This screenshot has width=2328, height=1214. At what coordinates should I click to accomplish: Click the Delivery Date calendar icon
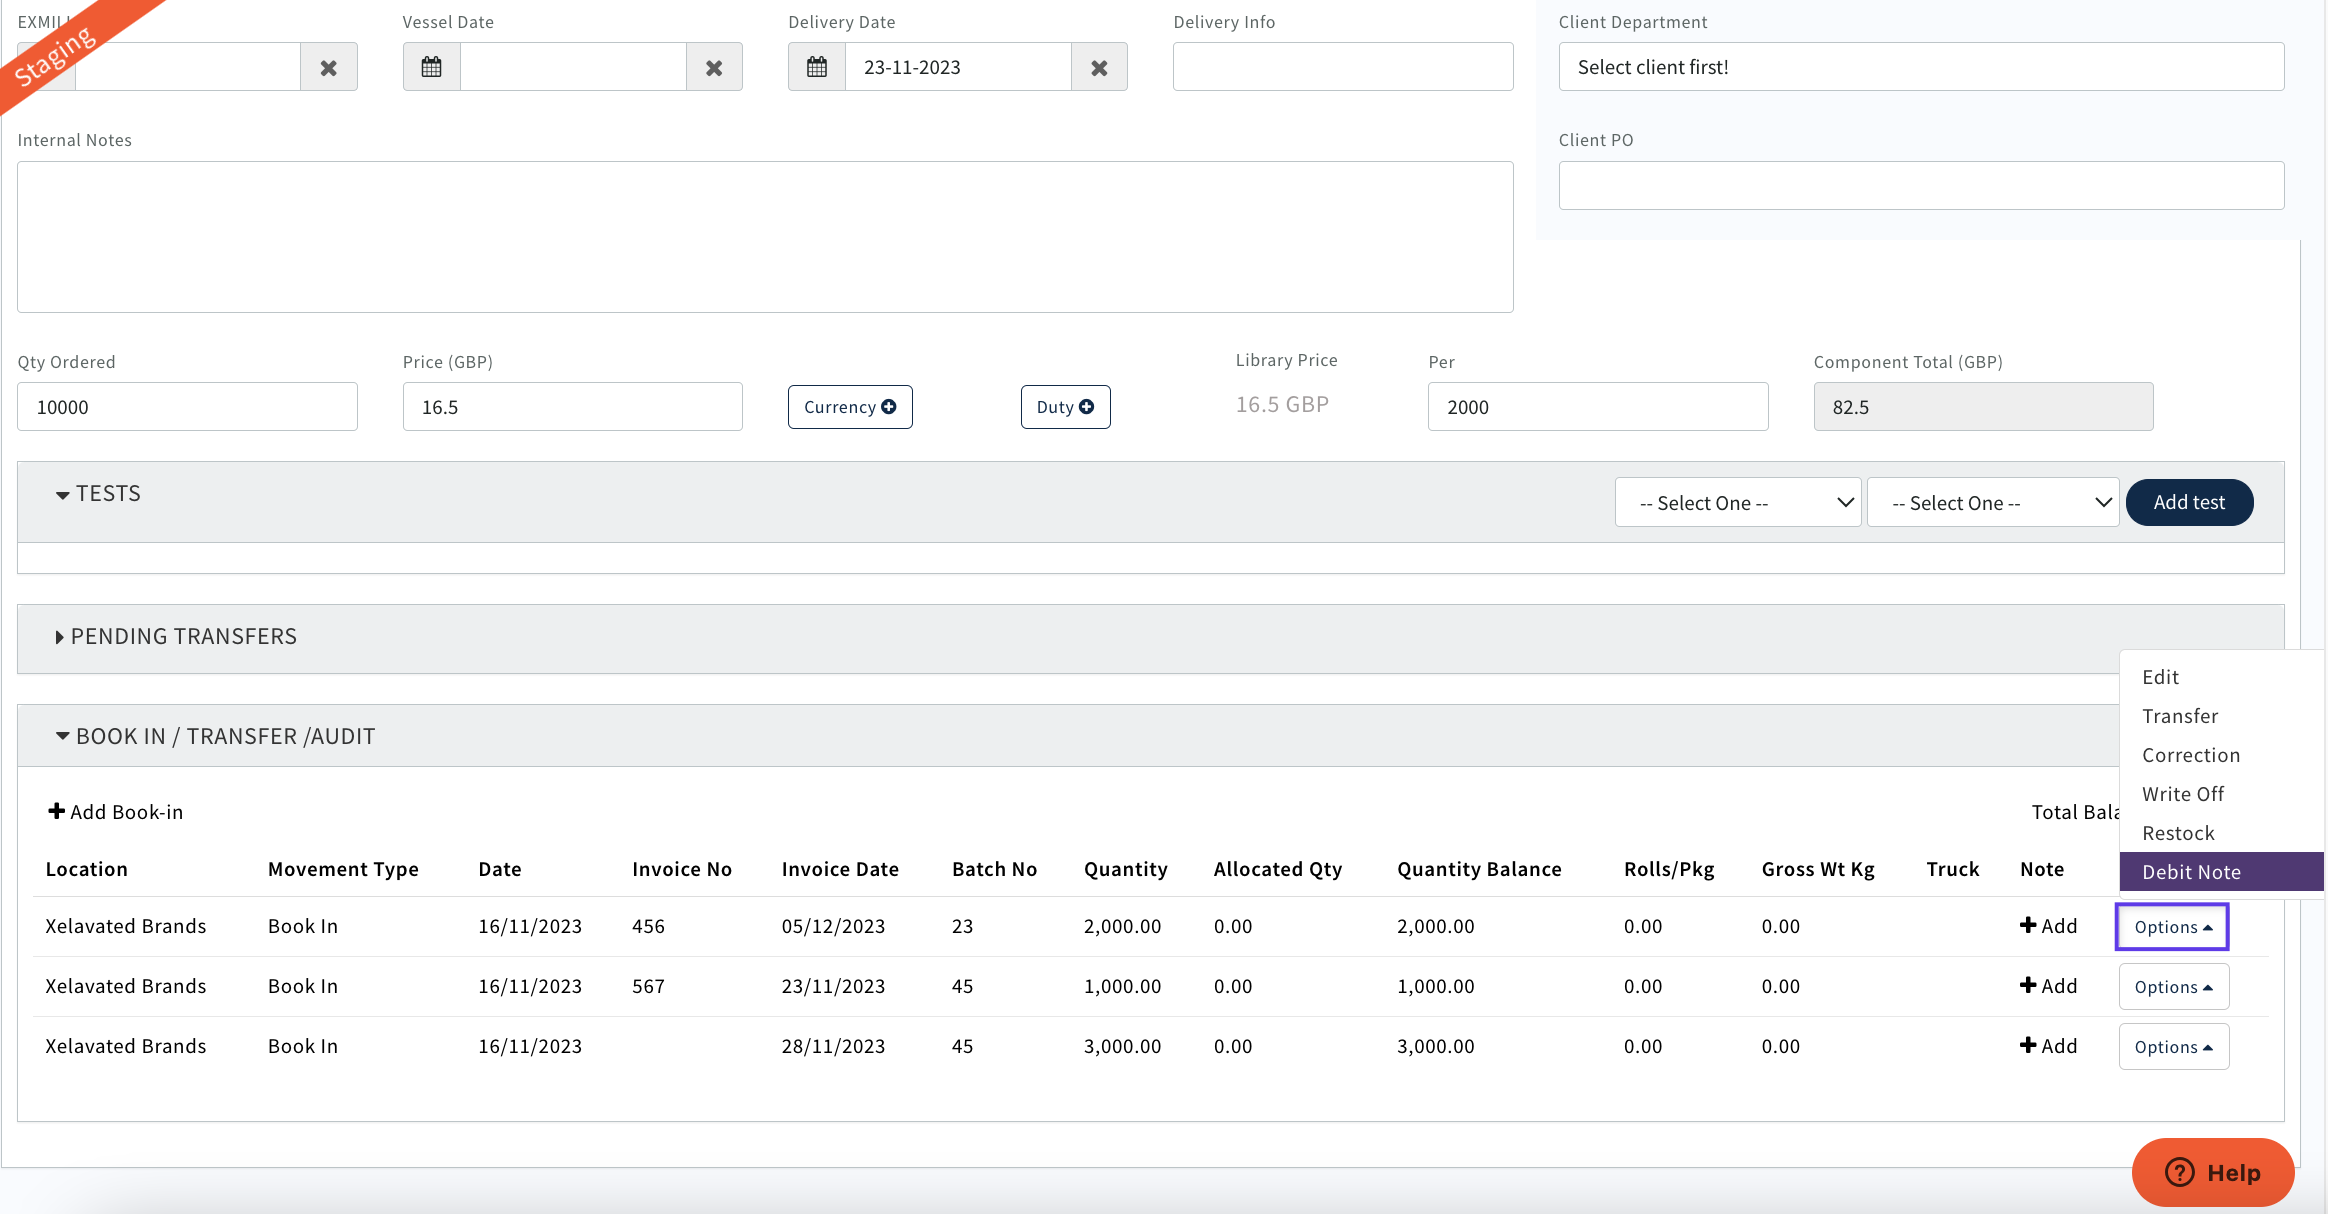click(x=817, y=67)
